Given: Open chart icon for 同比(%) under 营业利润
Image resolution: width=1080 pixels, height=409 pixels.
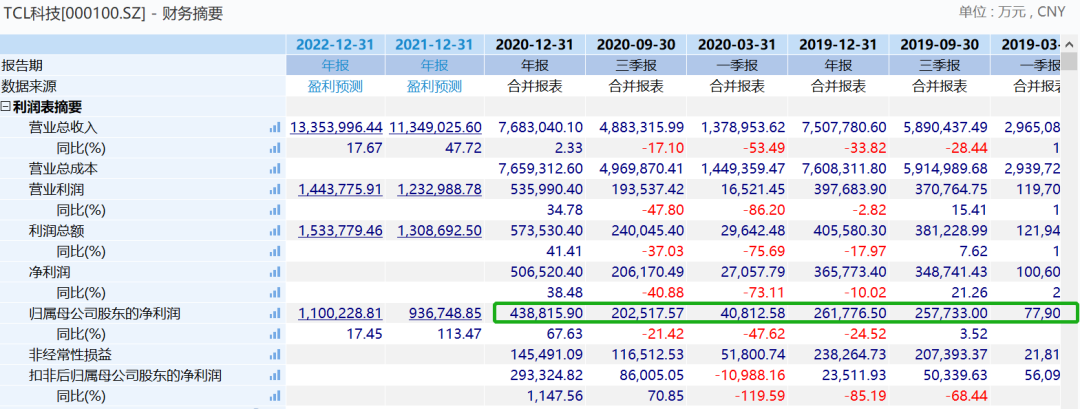Looking at the screenshot, I should (276, 210).
